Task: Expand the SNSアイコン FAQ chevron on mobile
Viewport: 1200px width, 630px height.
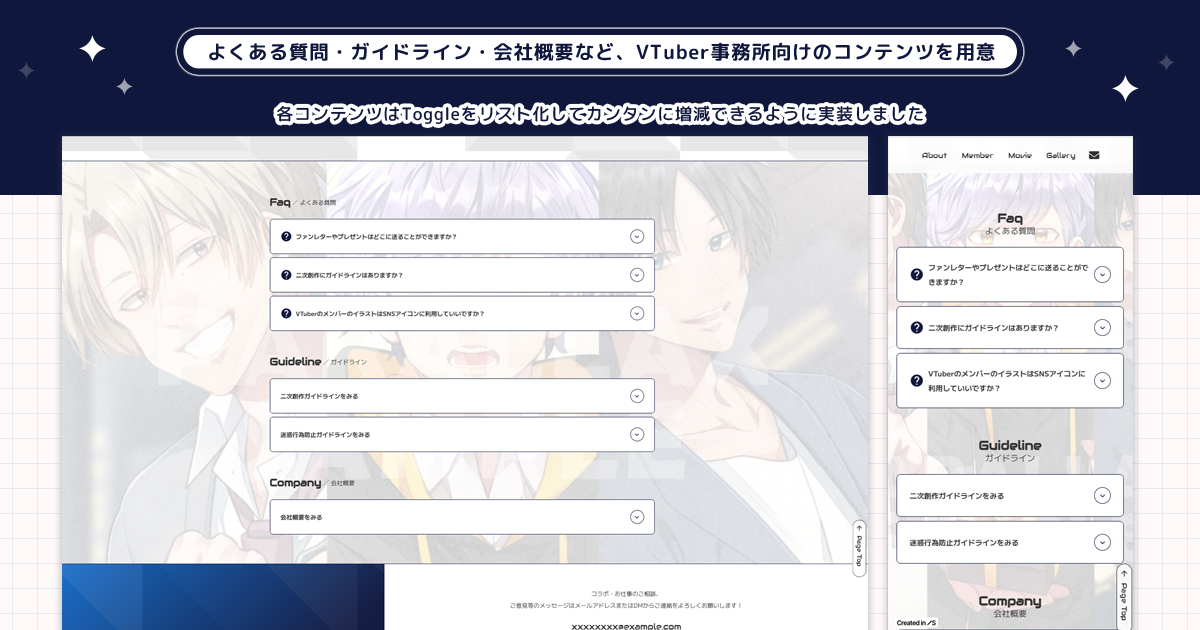Action: click(x=1103, y=381)
